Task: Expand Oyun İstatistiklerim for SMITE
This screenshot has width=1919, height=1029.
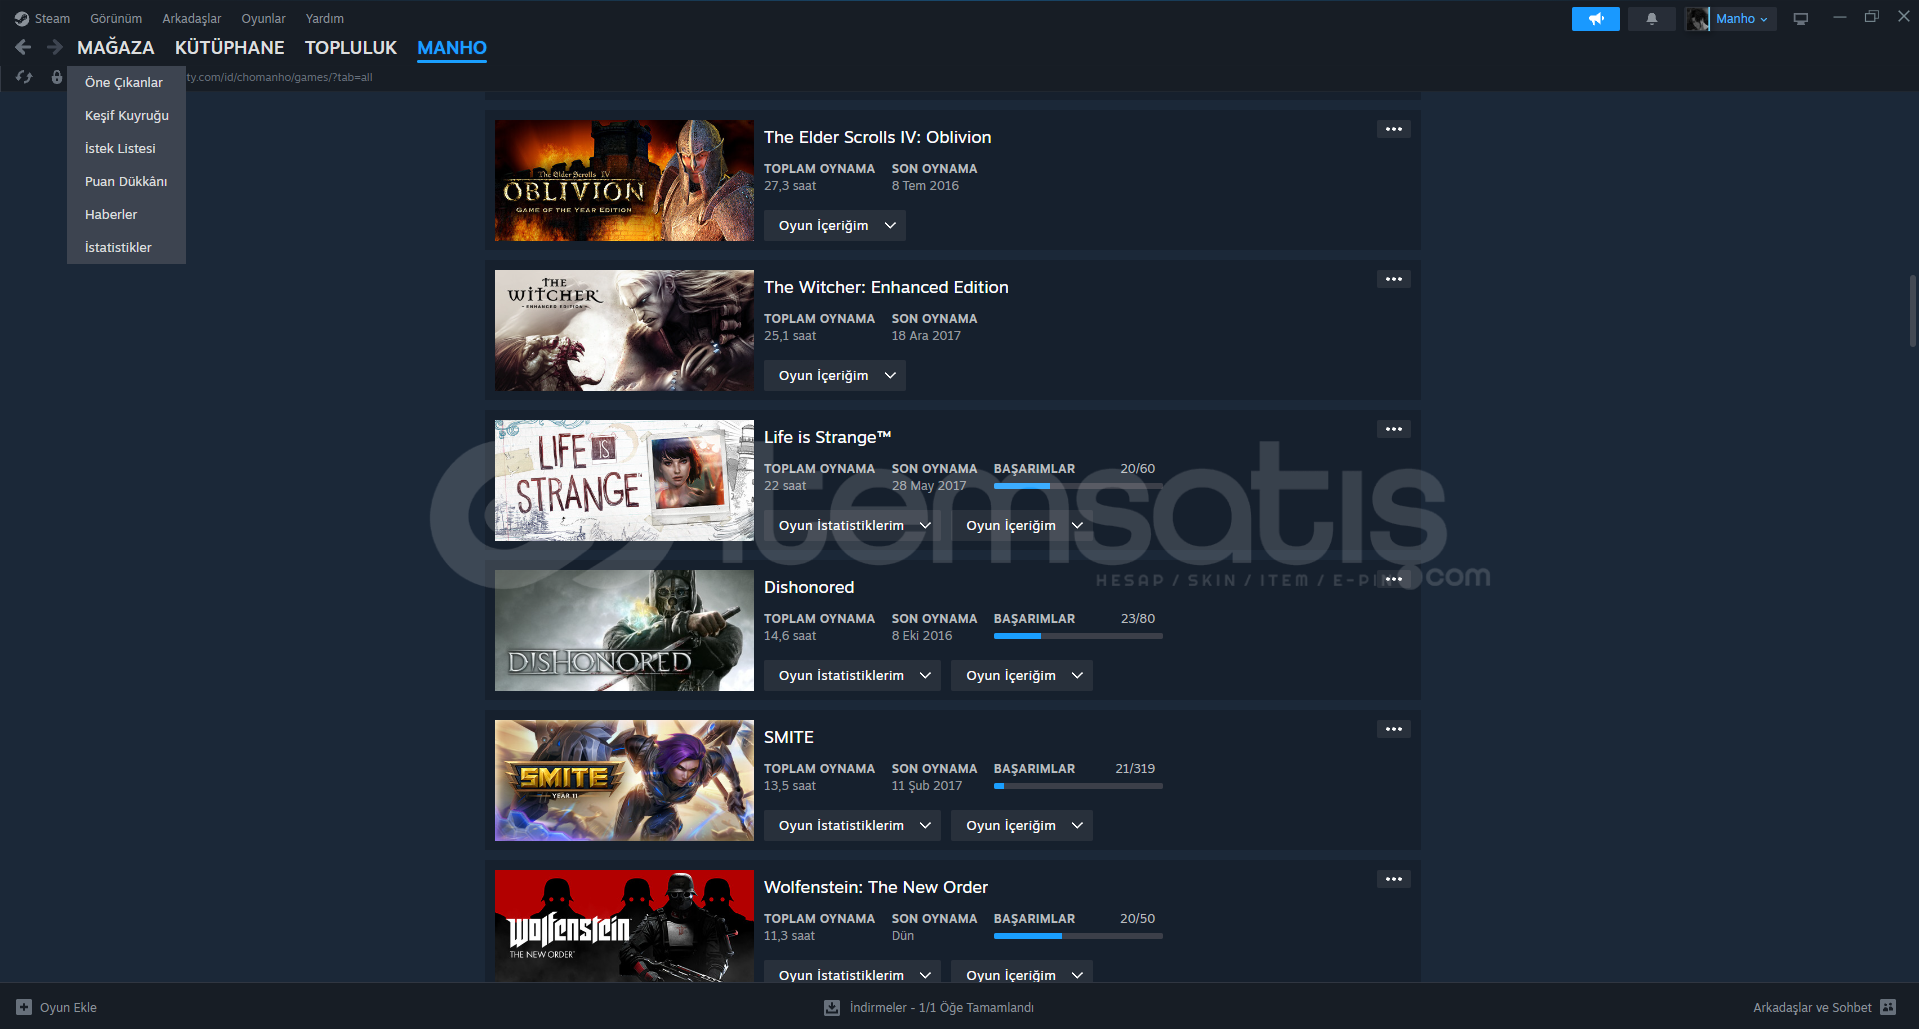Action: click(852, 825)
